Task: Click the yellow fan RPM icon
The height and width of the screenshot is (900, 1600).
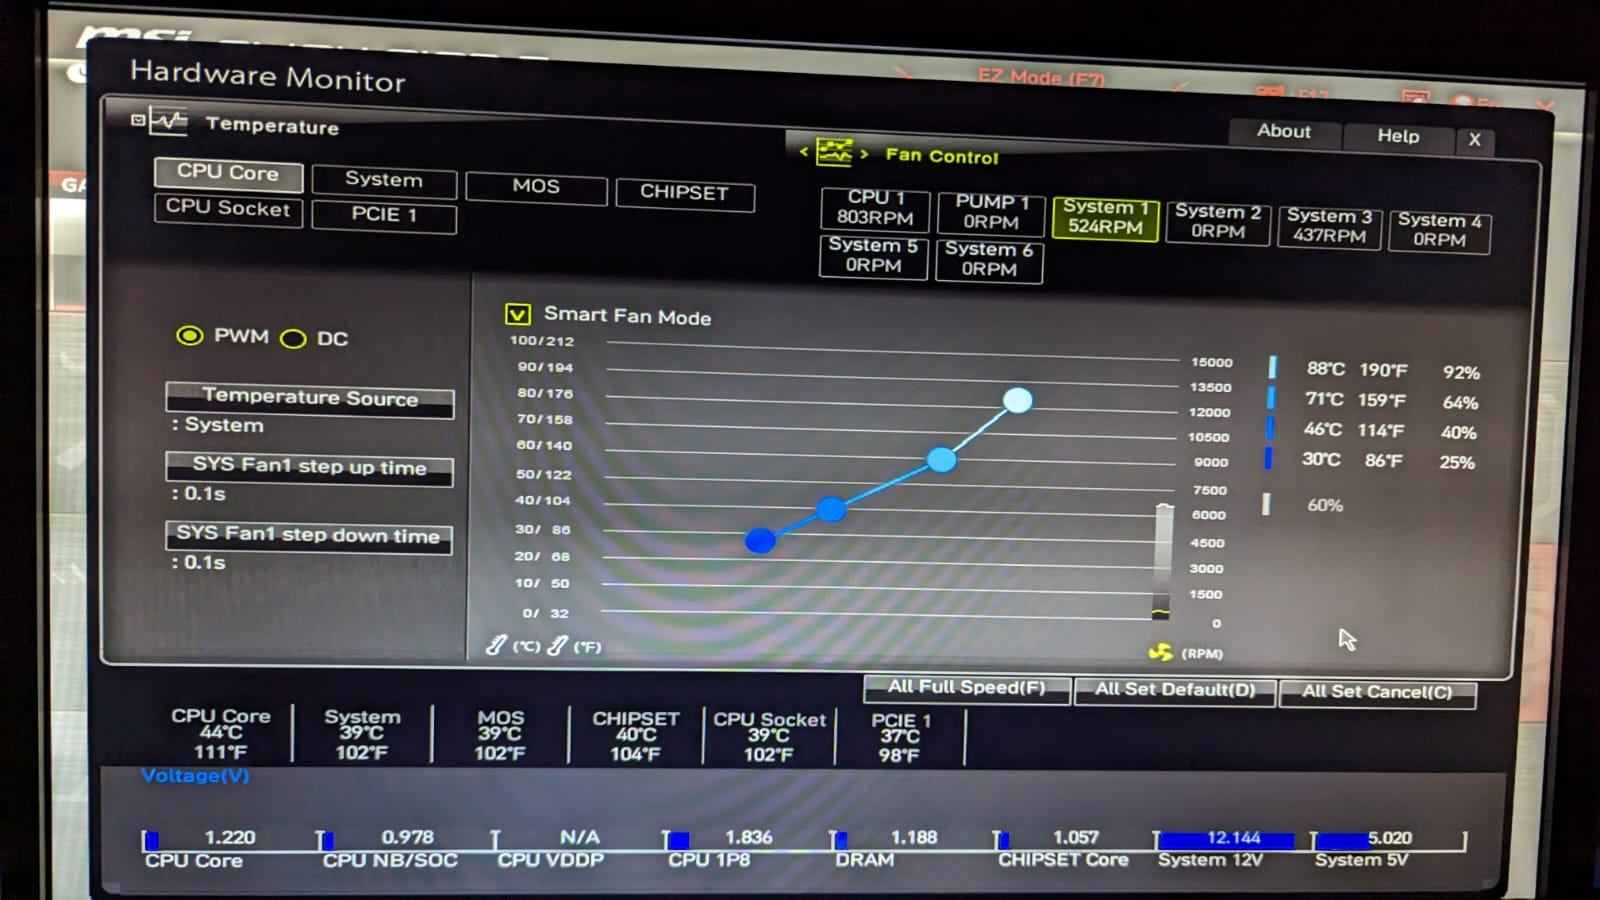Action: [x=1160, y=652]
